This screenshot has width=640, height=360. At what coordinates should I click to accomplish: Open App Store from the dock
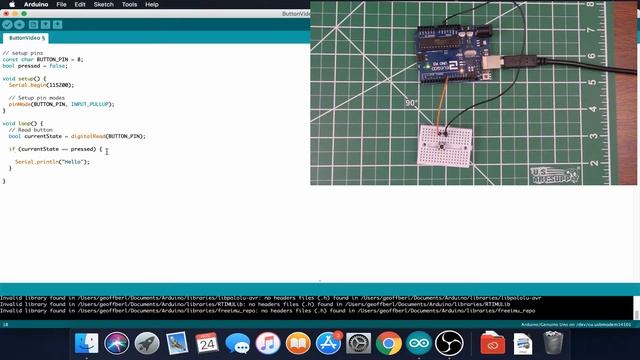point(328,343)
